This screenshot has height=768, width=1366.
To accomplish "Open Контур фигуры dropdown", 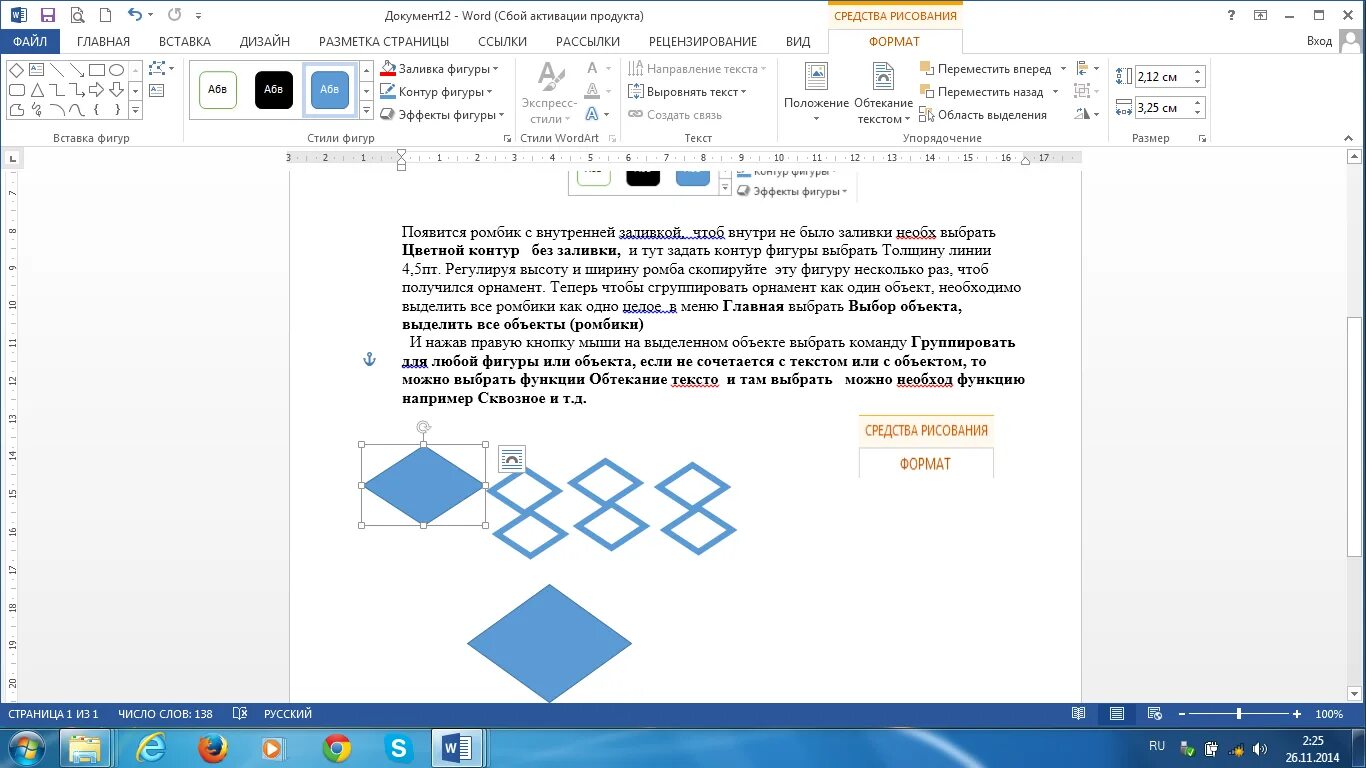I will pyautogui.click(x=437, y=92).
